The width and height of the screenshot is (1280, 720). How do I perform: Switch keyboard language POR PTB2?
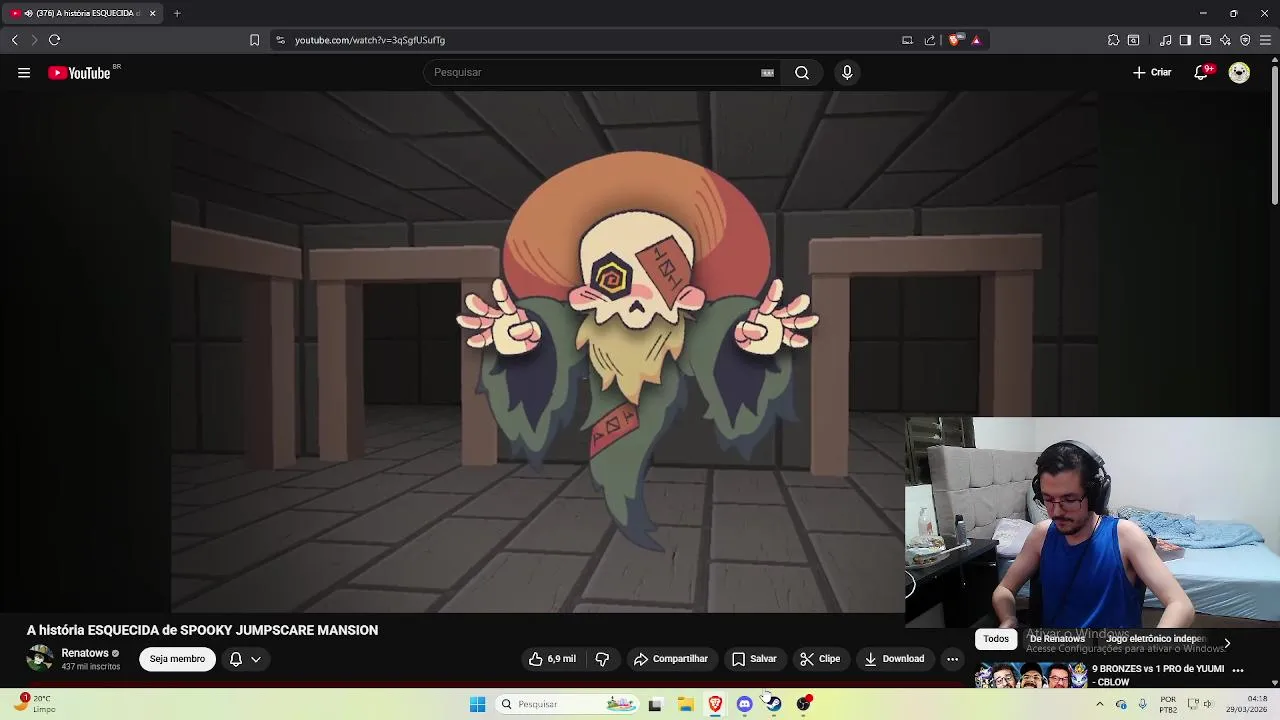coord(1168,704)
